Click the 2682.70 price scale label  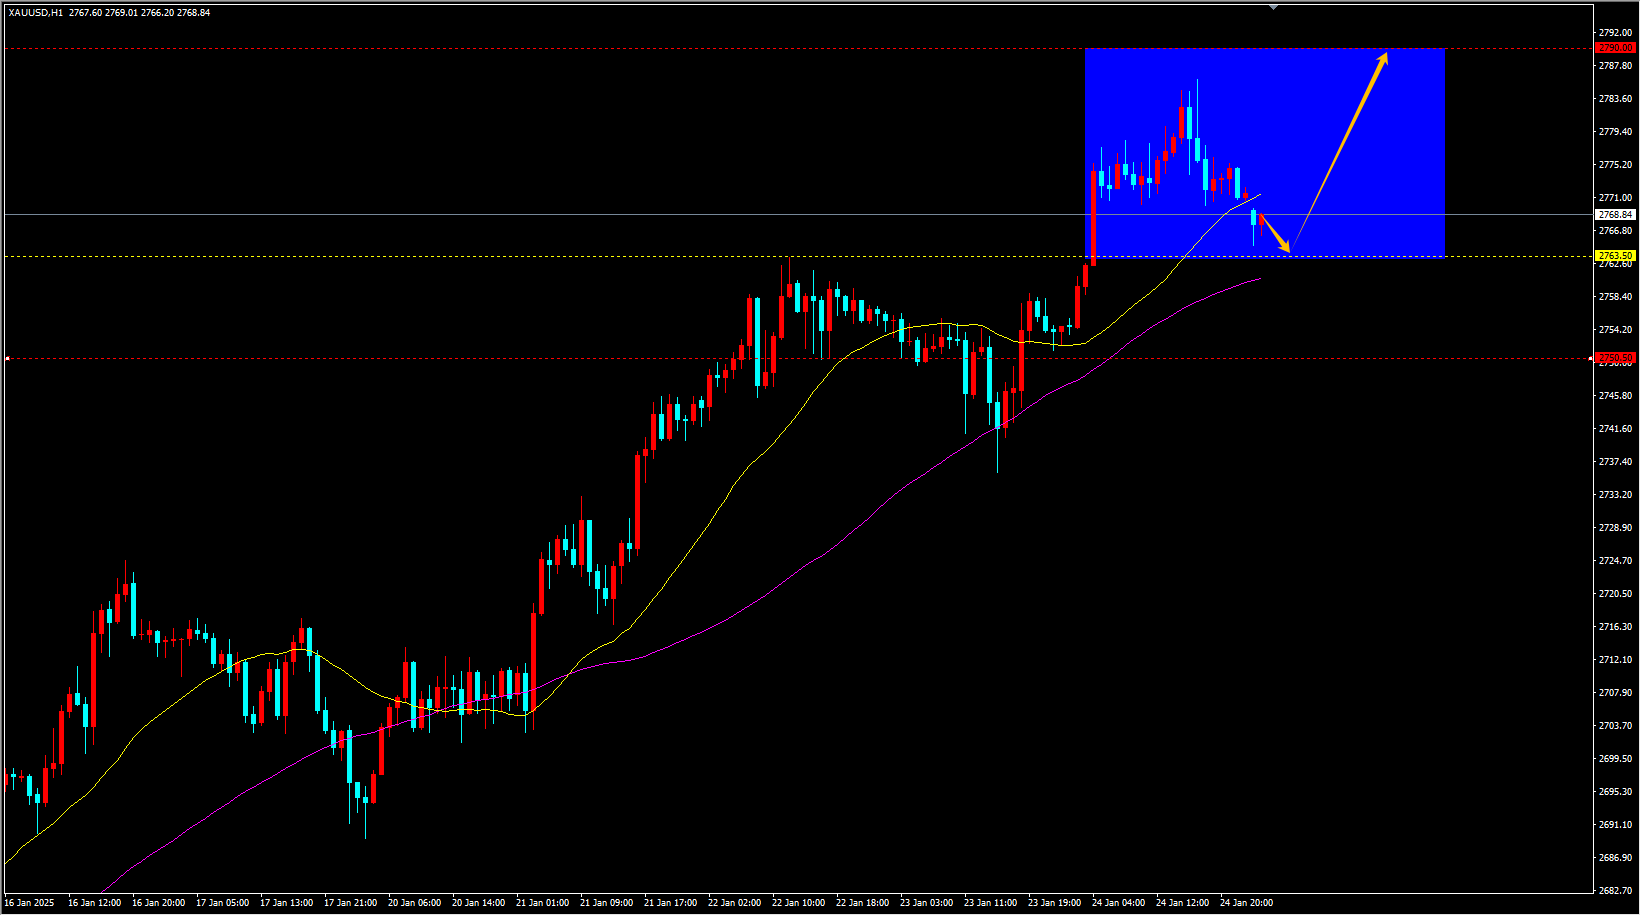(1616, 891)
